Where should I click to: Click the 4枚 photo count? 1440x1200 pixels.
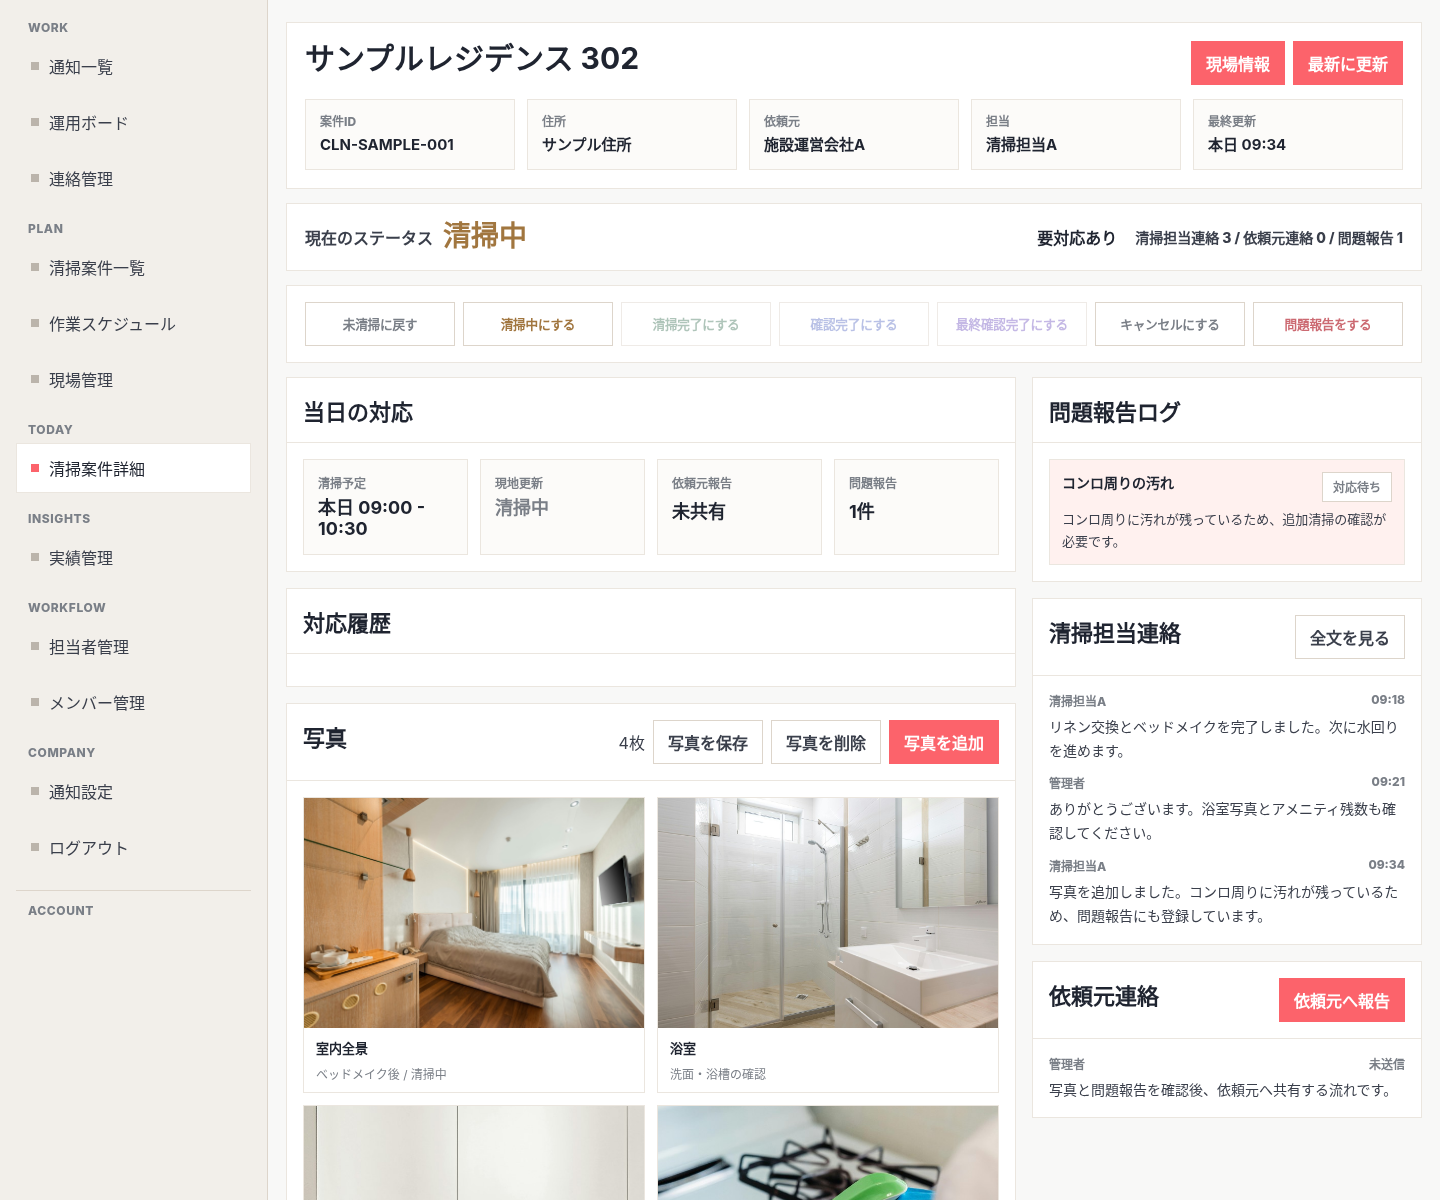coord(632,743)
